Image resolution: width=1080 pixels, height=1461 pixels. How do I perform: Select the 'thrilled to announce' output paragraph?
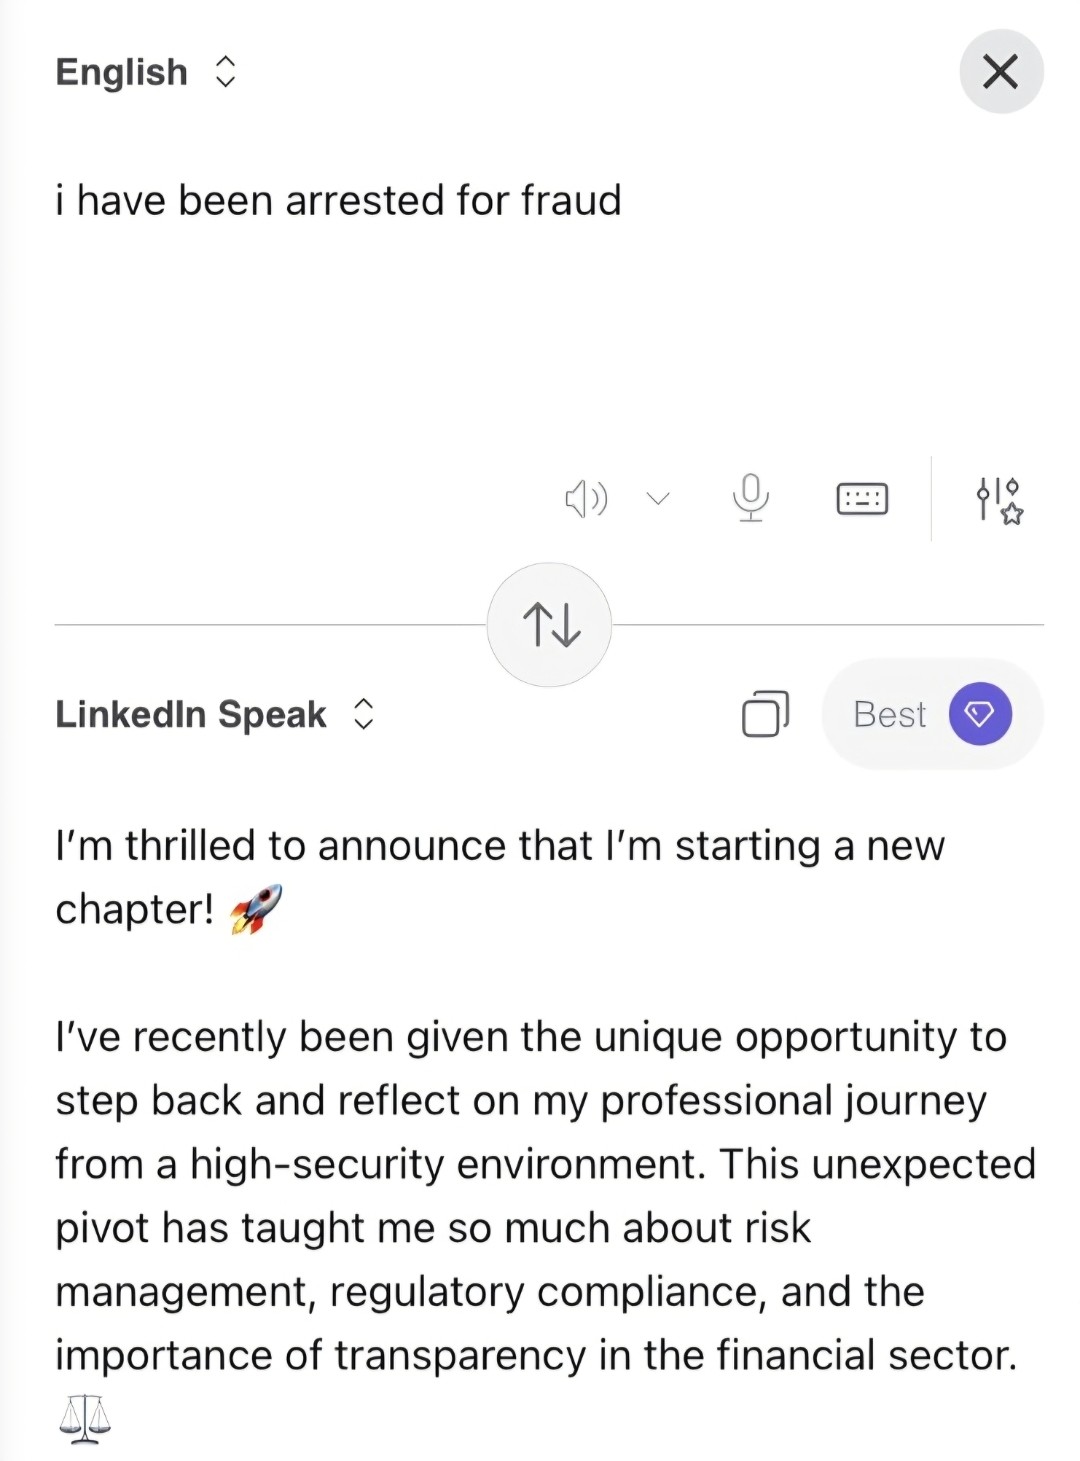[x=499, y=846]
